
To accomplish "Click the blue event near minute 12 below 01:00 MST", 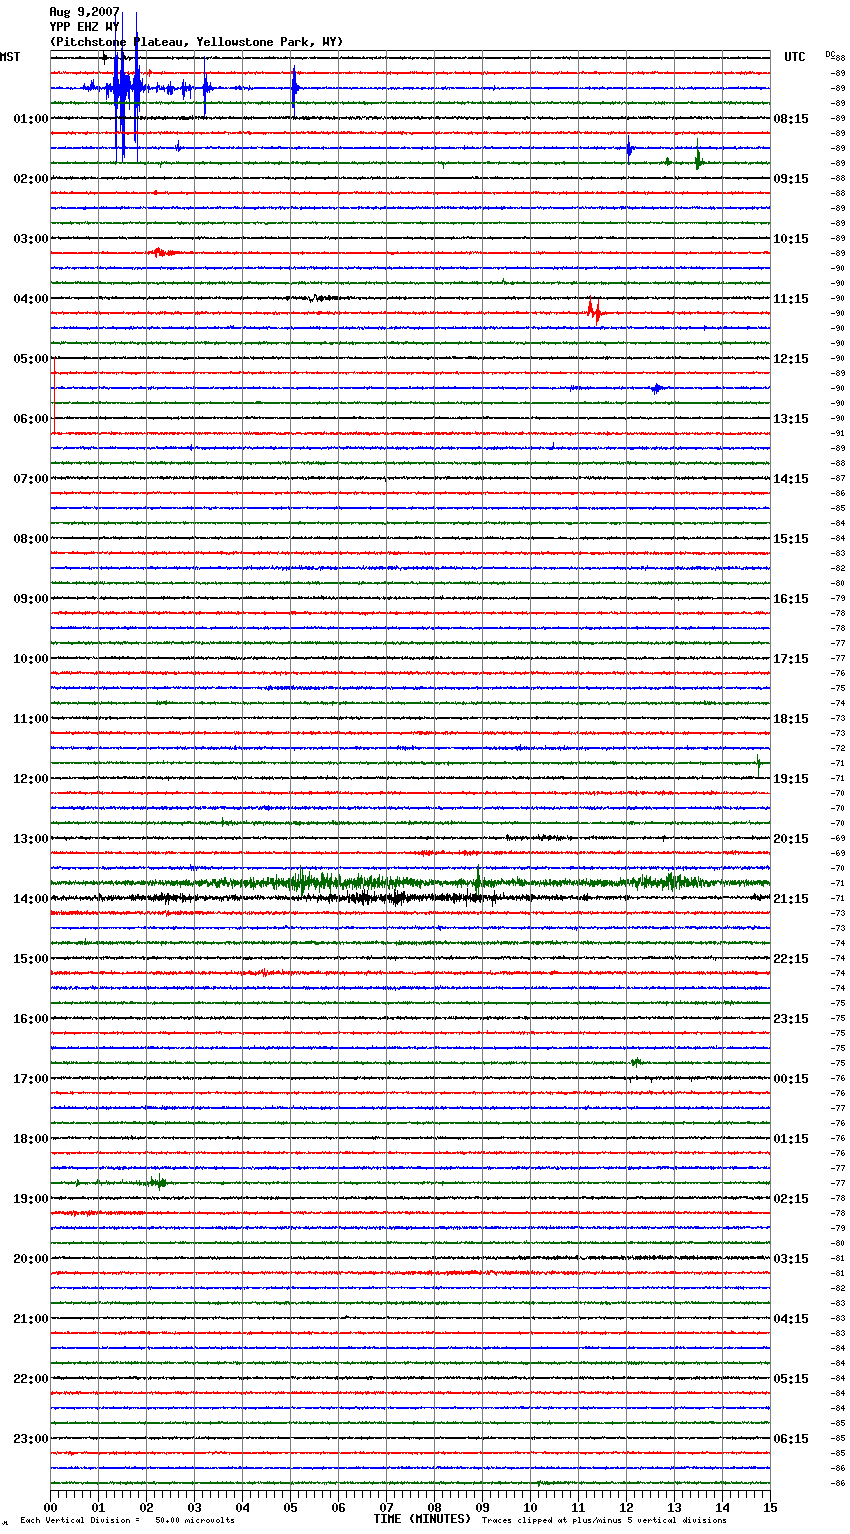I will 629,149.
